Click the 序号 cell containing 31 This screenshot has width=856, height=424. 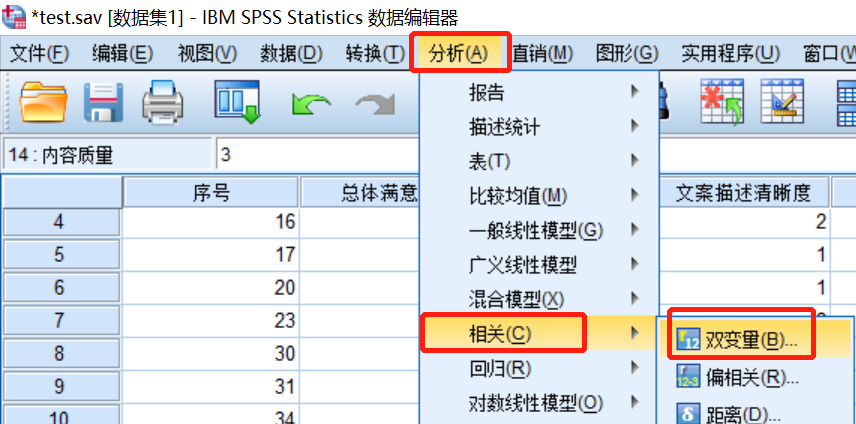[211, 387]
